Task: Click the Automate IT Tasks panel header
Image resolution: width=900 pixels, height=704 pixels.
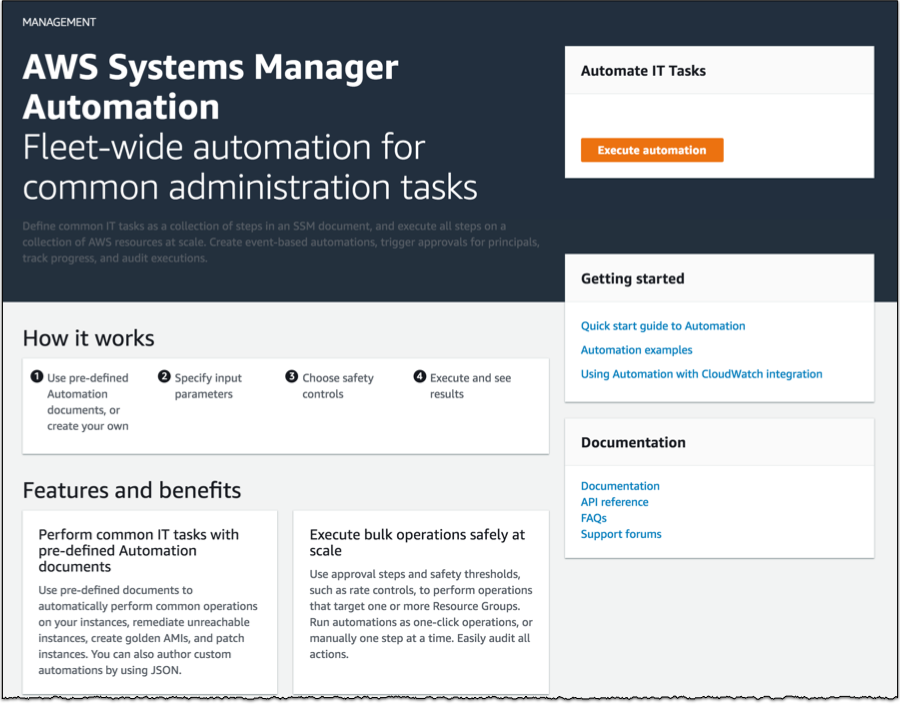Action: tap(643, 71)
